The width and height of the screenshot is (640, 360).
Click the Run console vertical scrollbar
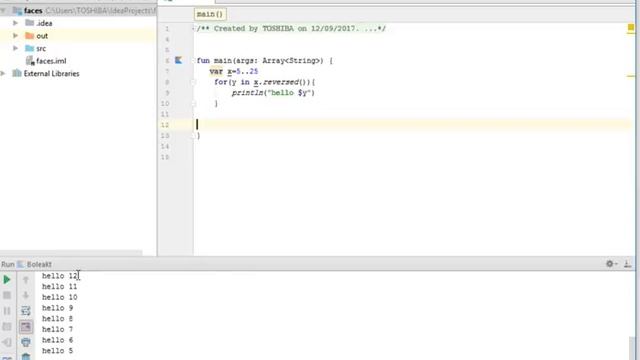coord(632,347)
